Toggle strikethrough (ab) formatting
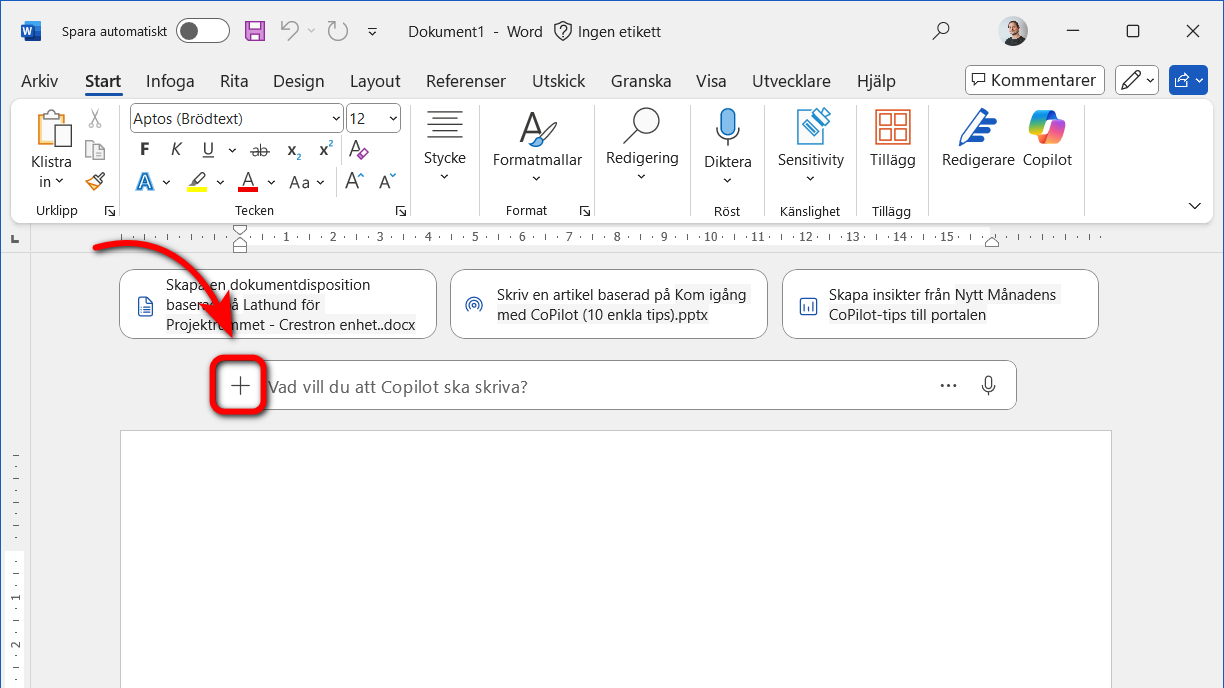The width and height of the screenshot is (1224, 688). coord(260,150)
